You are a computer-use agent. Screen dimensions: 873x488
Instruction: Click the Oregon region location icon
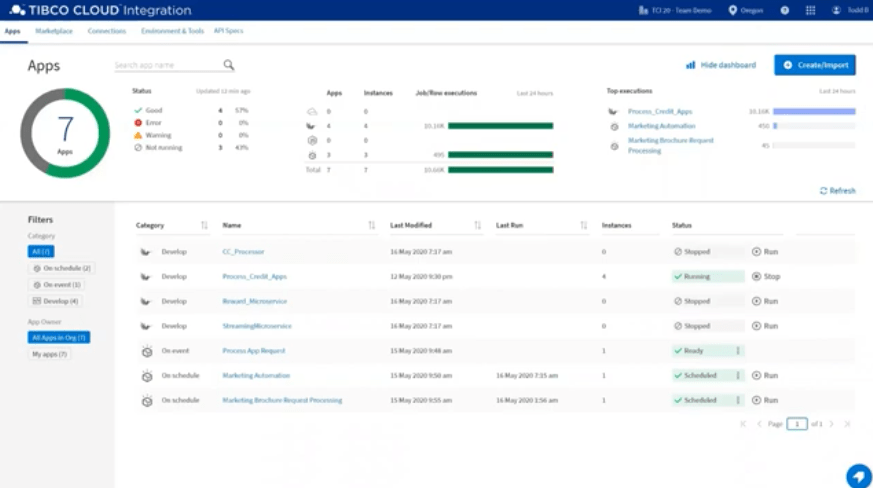point(733,10)
